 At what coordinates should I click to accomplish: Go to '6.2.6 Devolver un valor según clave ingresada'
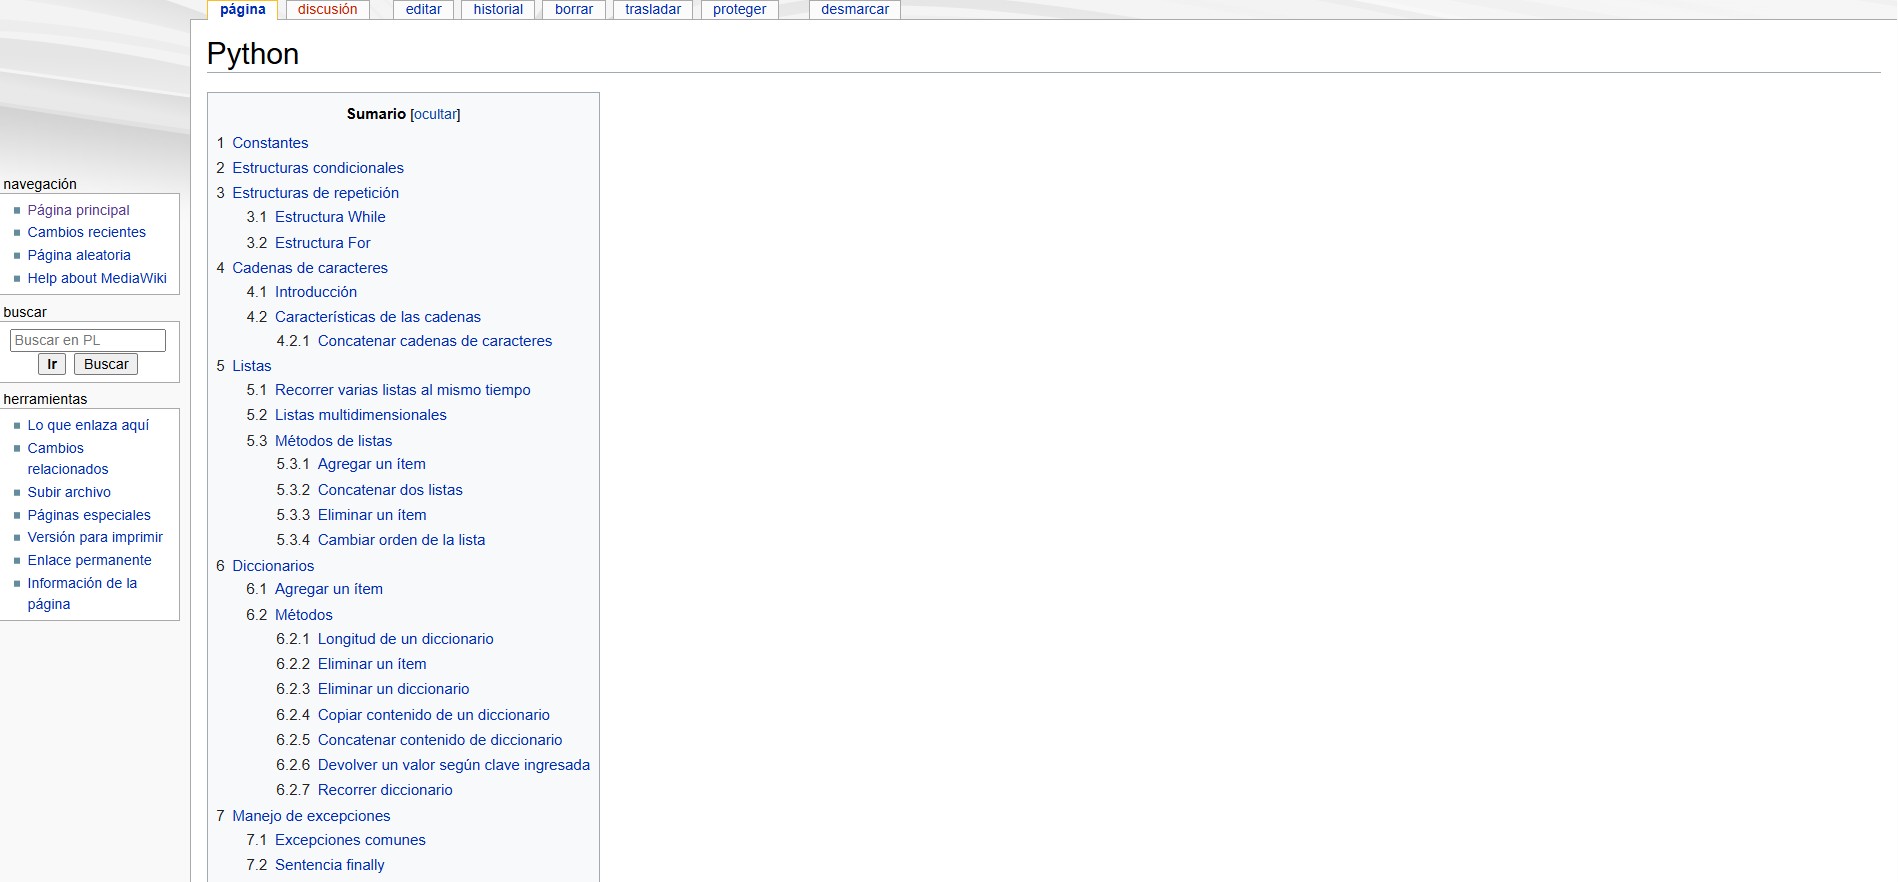[x=433, y=765]
